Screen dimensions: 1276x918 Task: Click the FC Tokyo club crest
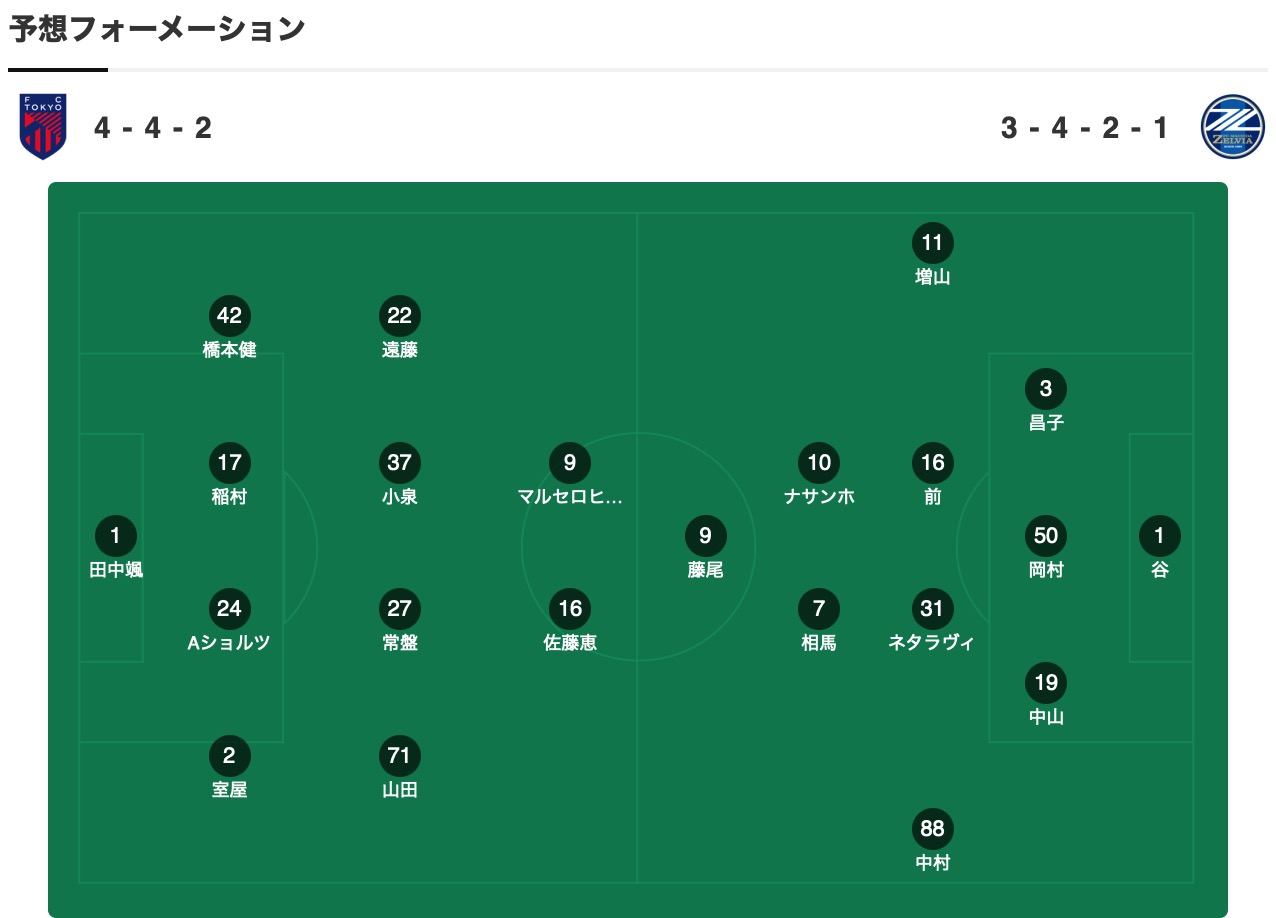click(43, 127)
